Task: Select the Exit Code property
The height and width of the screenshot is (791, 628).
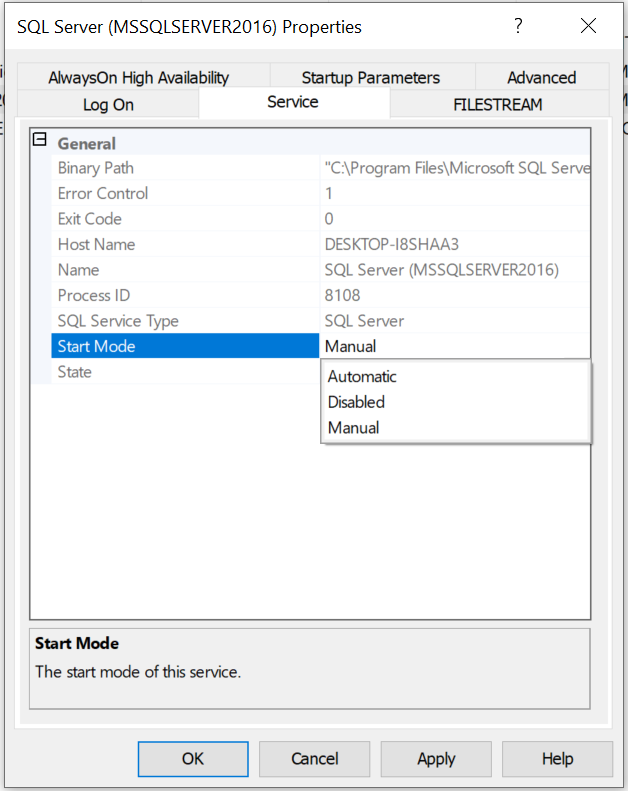Action: coord(185,219)
